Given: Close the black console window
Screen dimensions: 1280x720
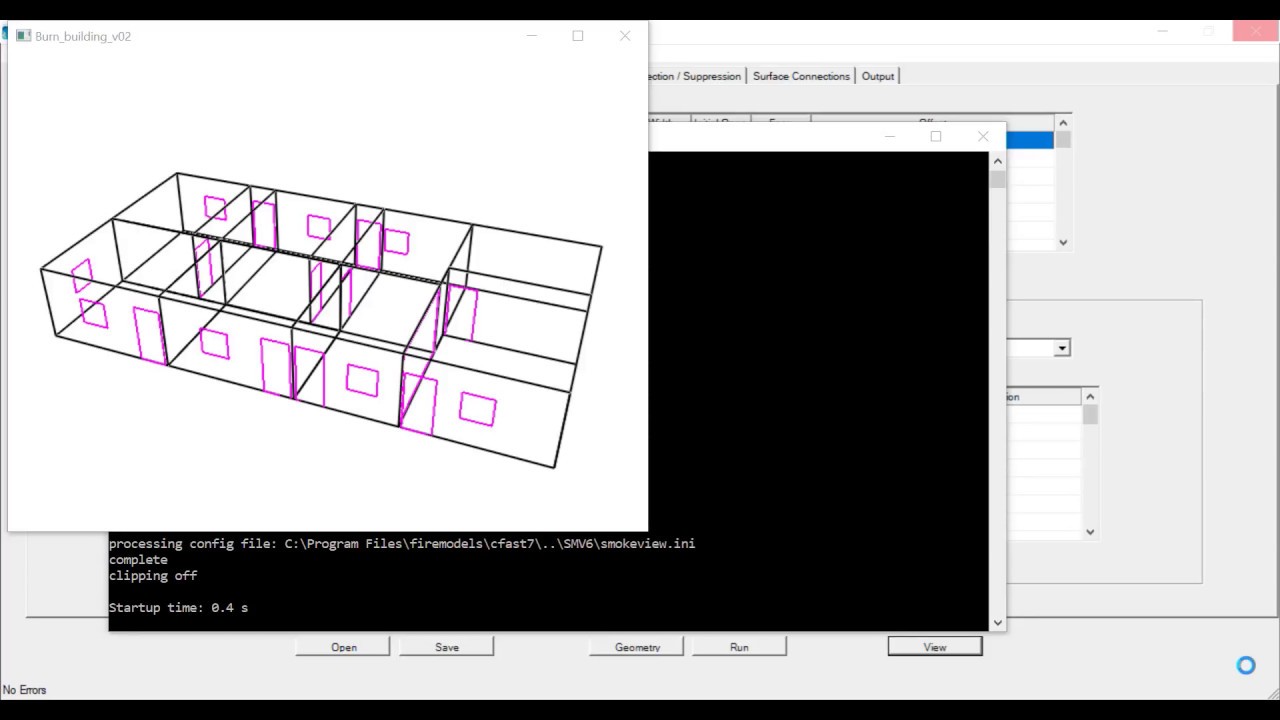Looking at the screenshot, I should click(x=983, y=137).
